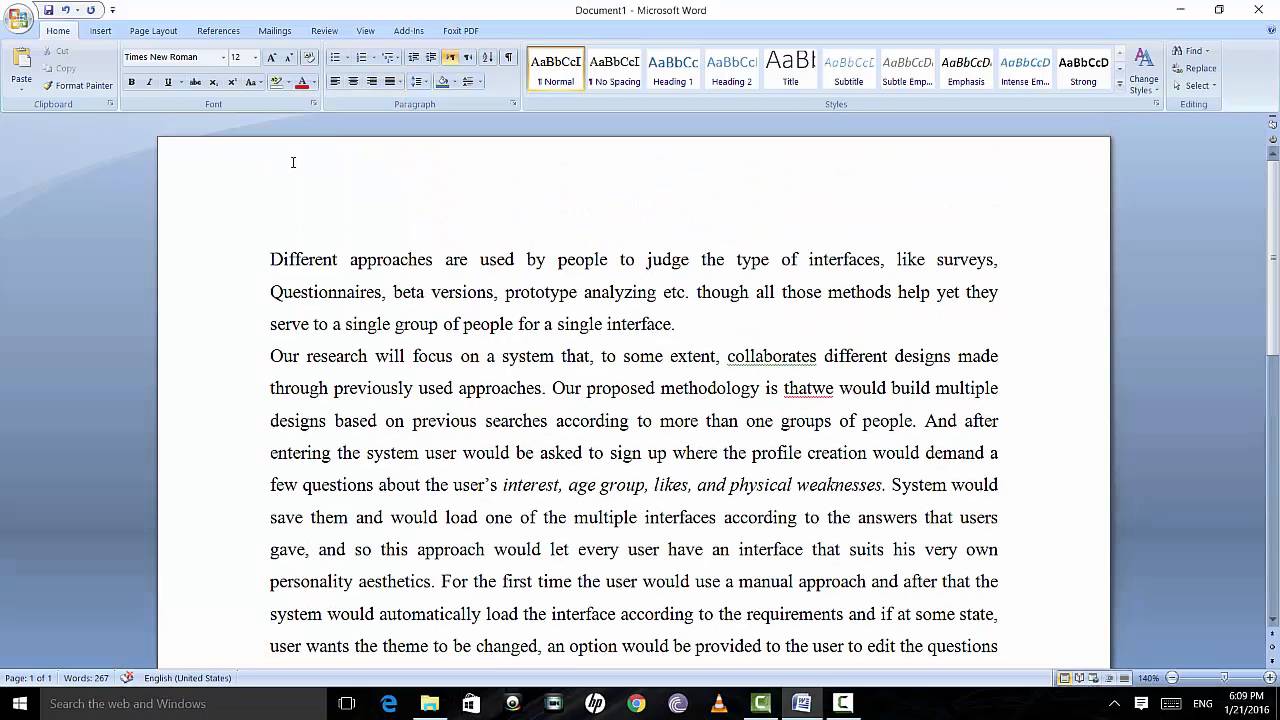1280x720 pixels.
Task: Toggle right-to-left text direction
Action: [x=468, y=57]
